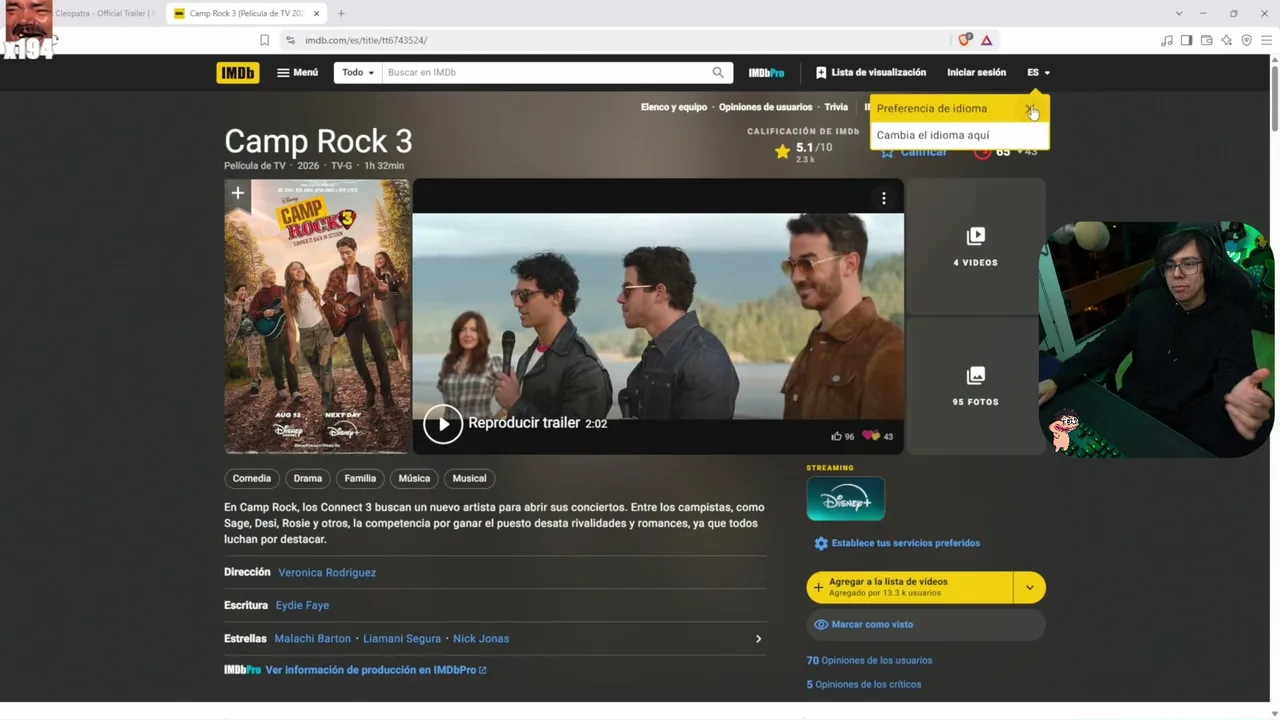Select the Musical genre chip

(x=469, y=478)
